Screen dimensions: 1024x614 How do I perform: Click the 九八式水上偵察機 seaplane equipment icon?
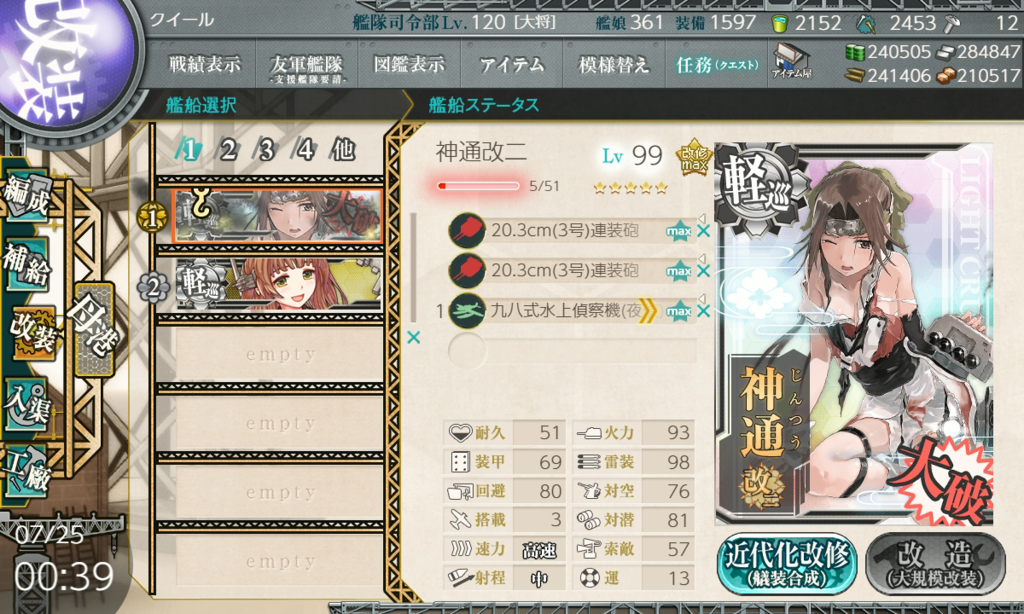pyautogui.click(x=467, y=311)
